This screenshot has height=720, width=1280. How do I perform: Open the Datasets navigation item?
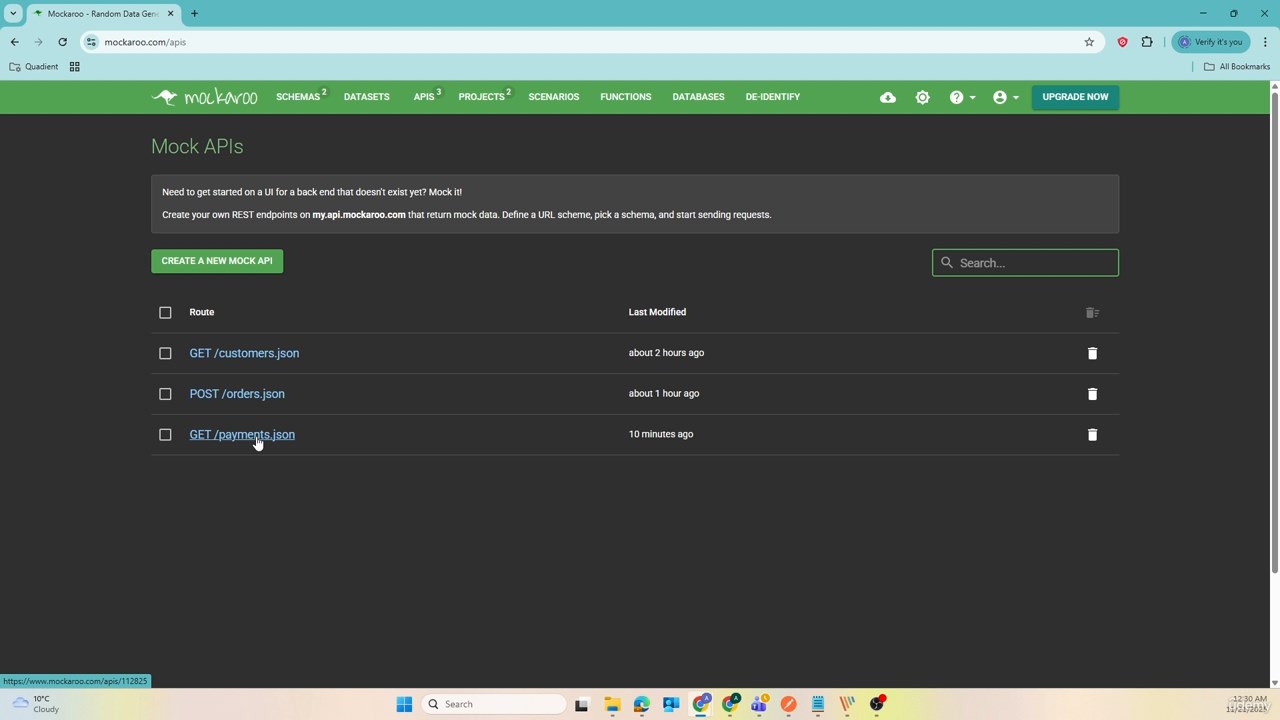(366, 97)
